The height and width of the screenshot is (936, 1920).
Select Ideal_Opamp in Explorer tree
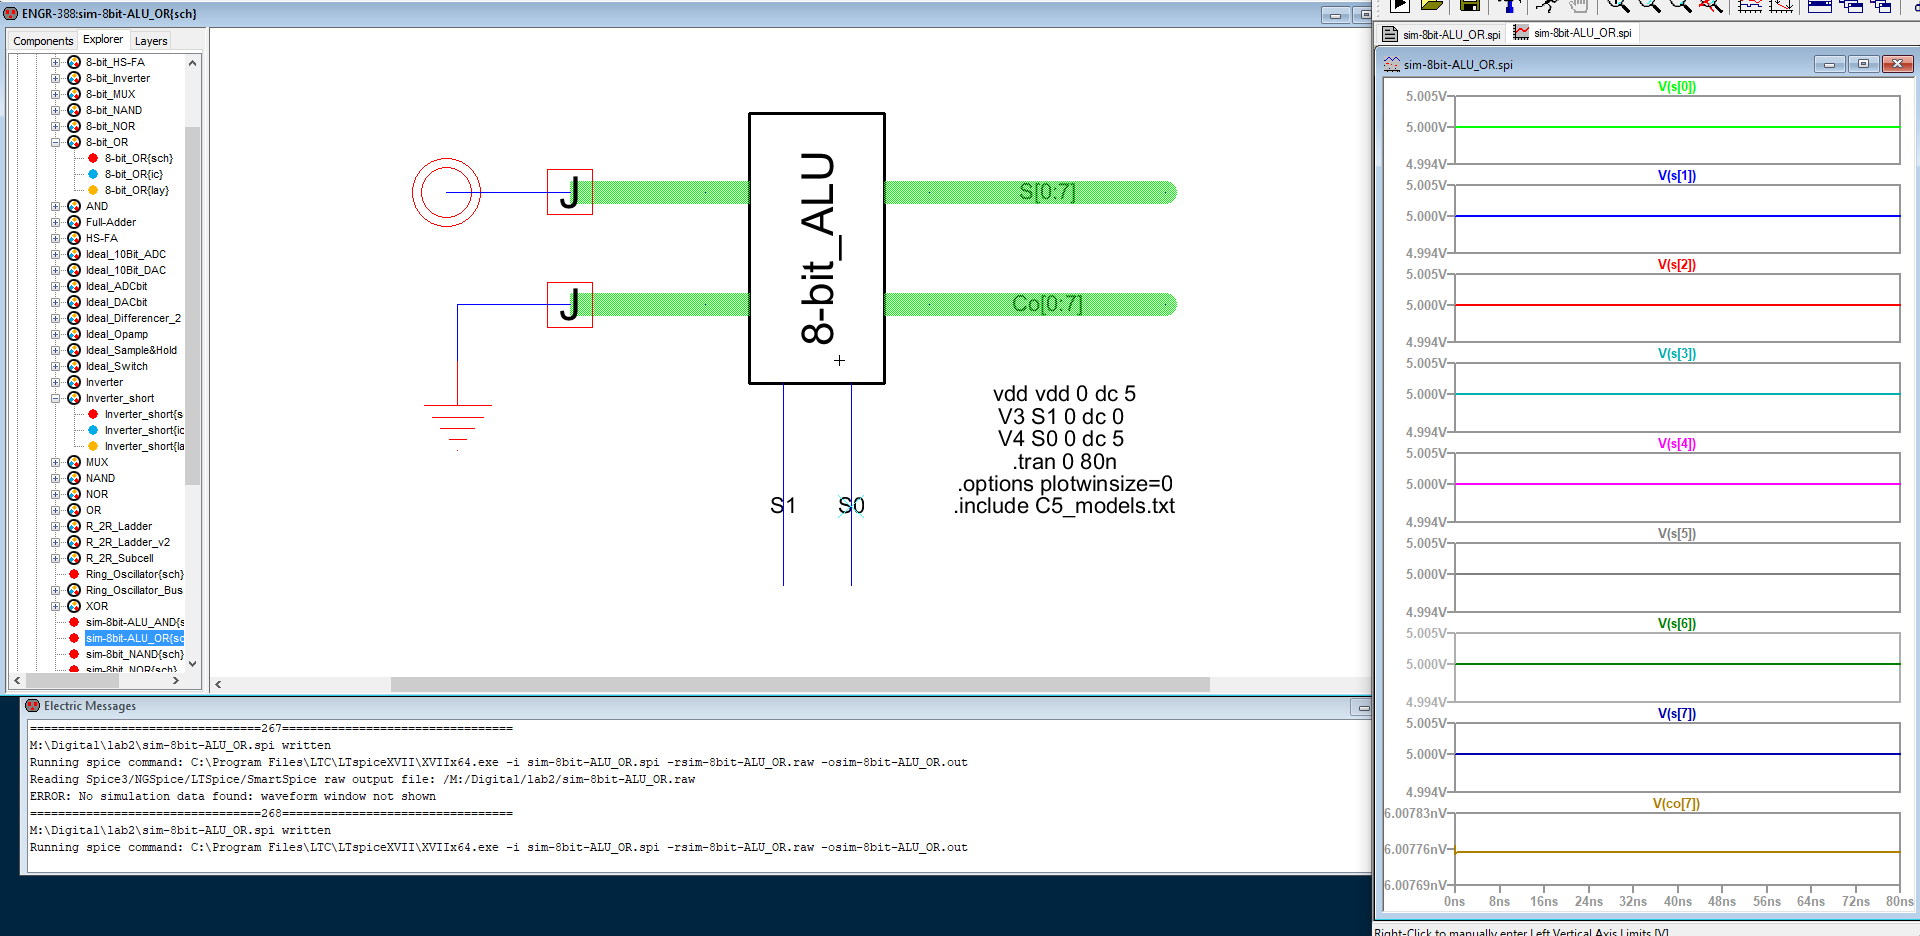[117, 334]
